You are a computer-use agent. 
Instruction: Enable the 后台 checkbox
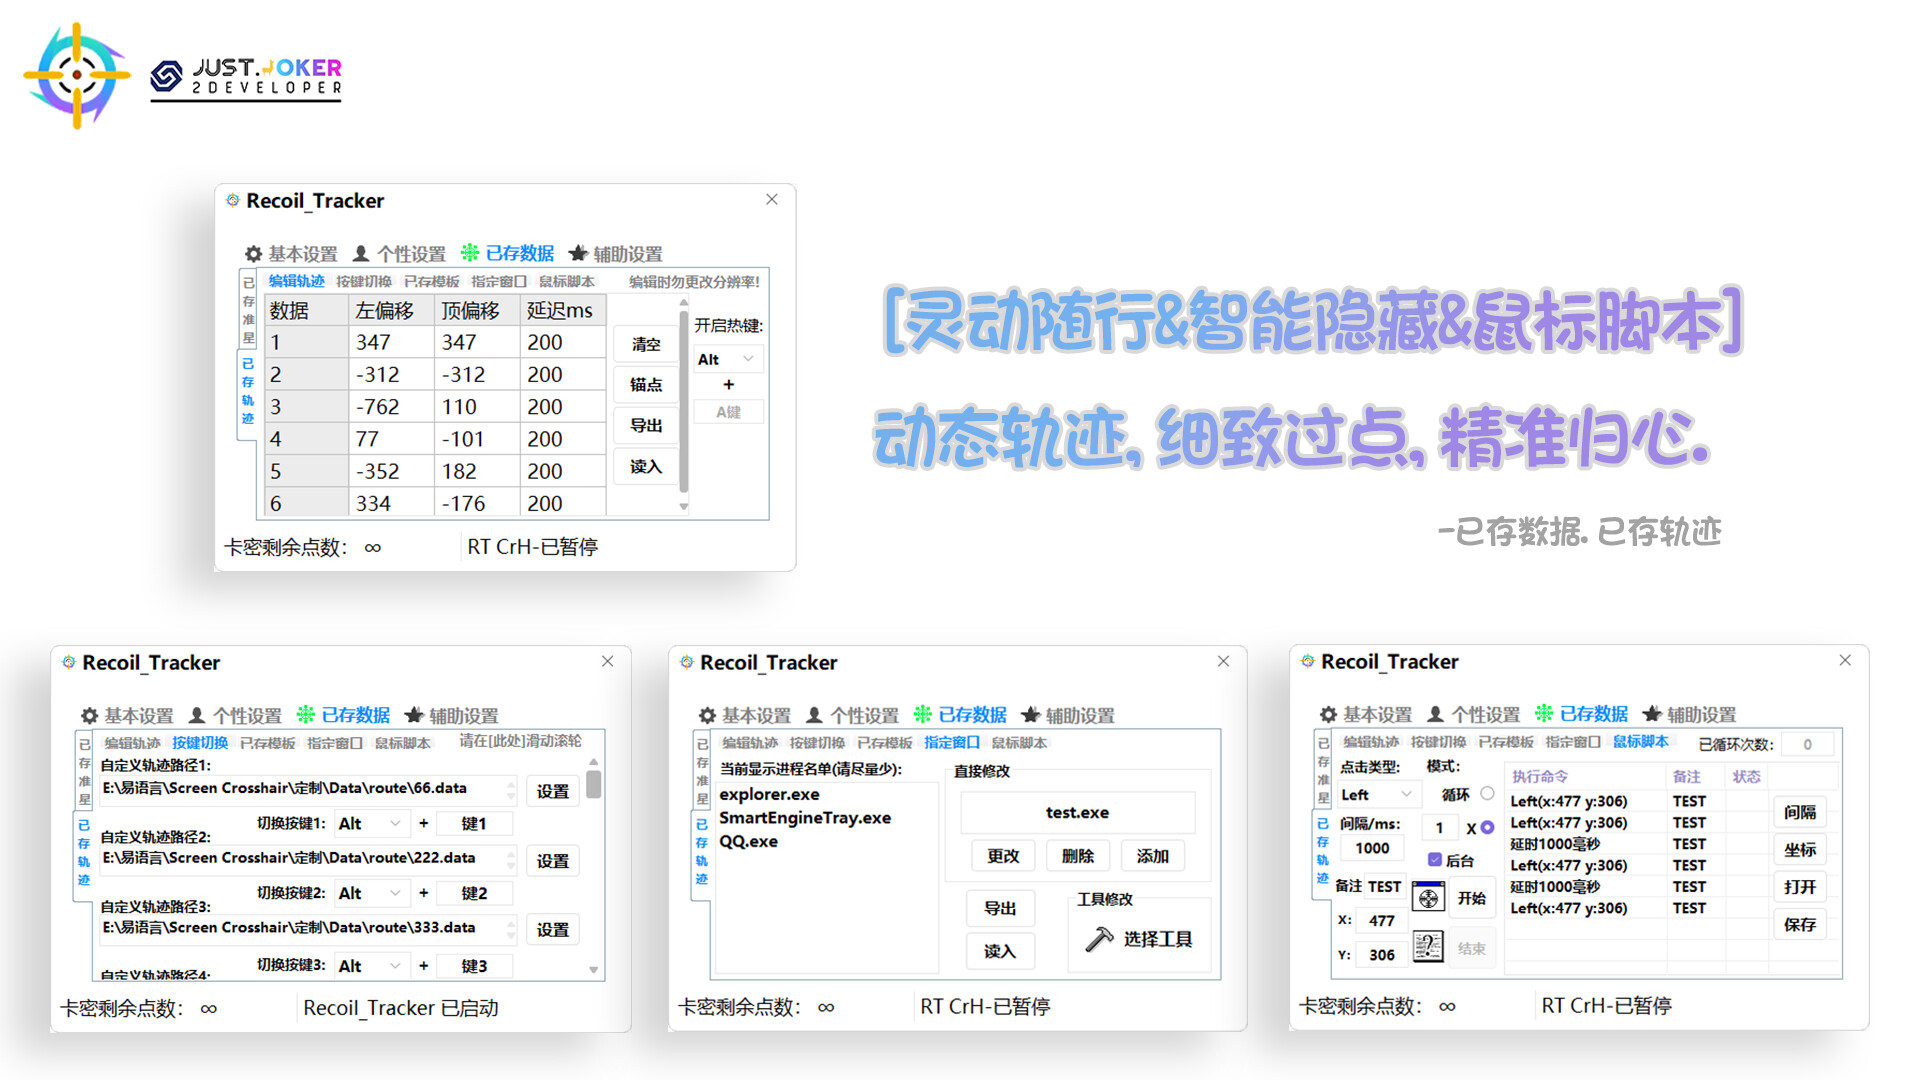tap(1436, 861)
